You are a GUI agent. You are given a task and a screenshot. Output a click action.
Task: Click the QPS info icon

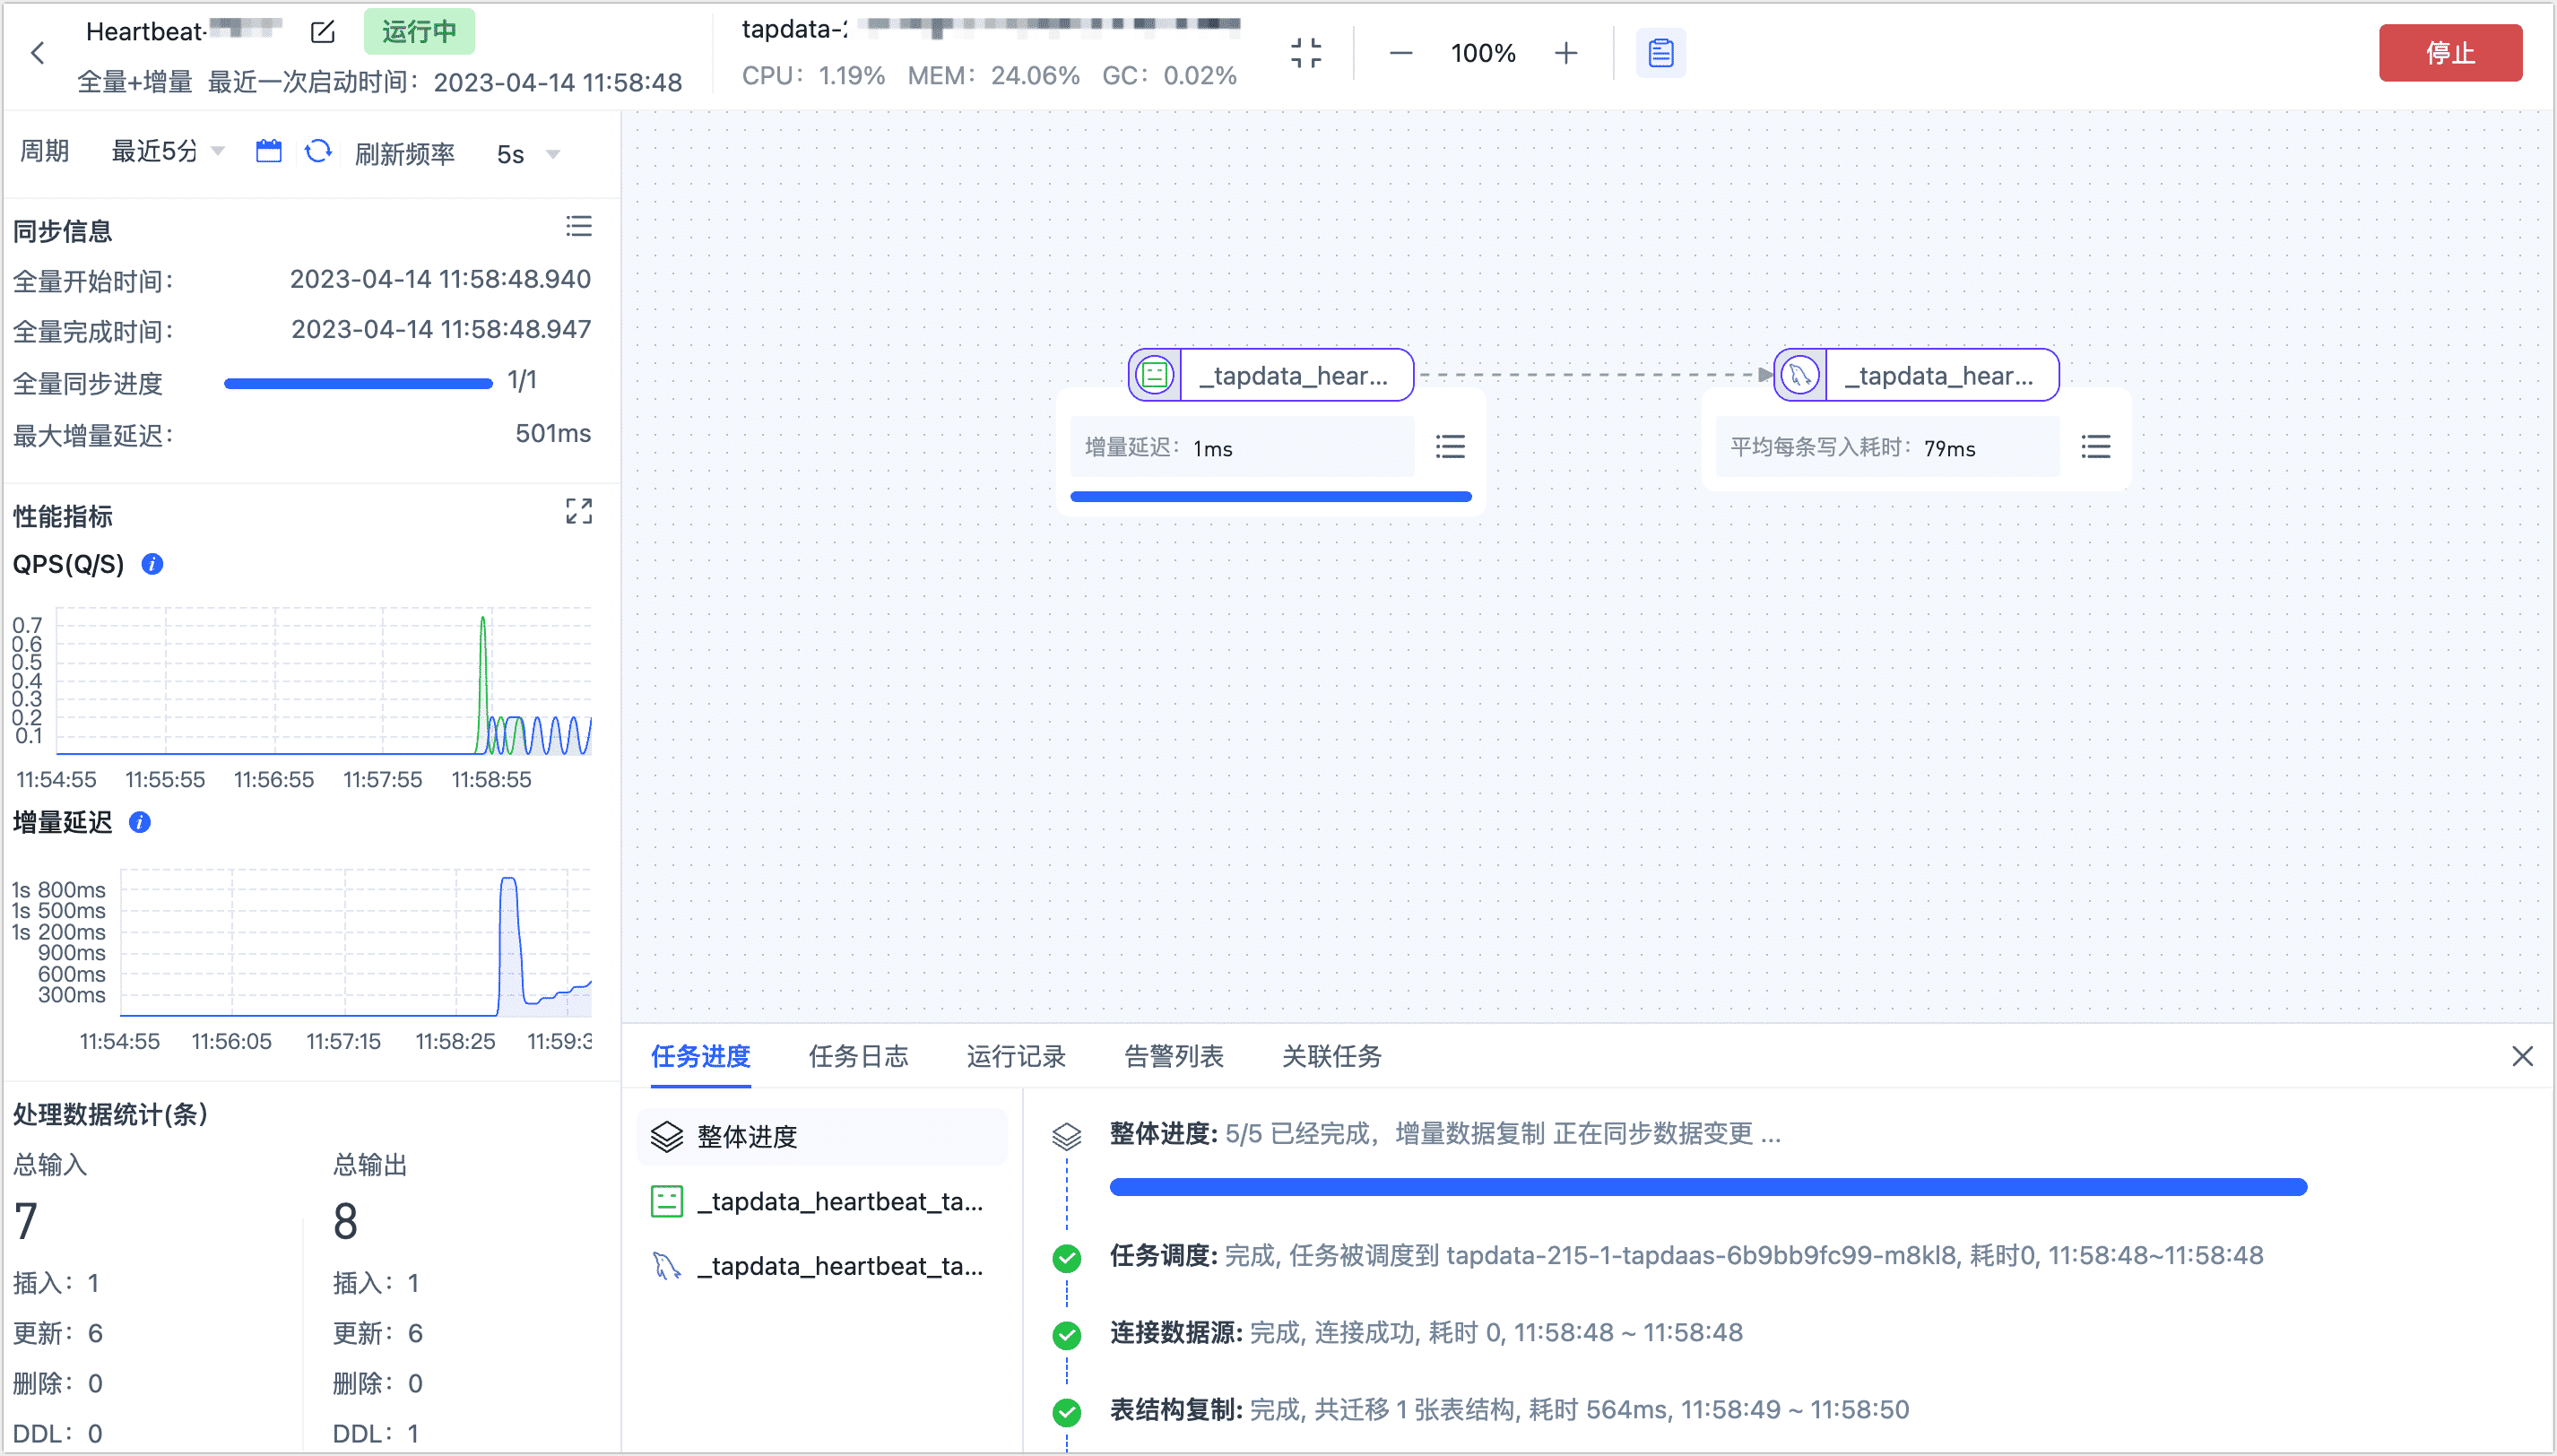click(x=152, y=564)
